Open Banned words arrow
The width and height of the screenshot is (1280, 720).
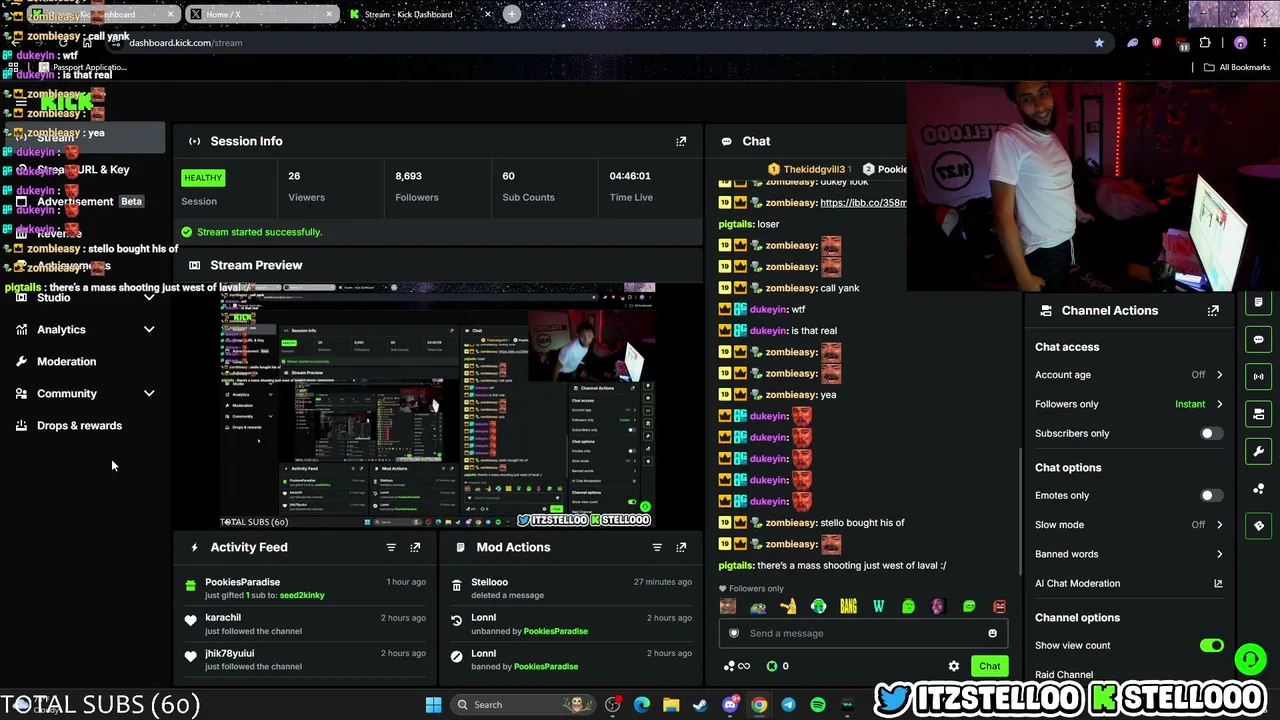1219,554
